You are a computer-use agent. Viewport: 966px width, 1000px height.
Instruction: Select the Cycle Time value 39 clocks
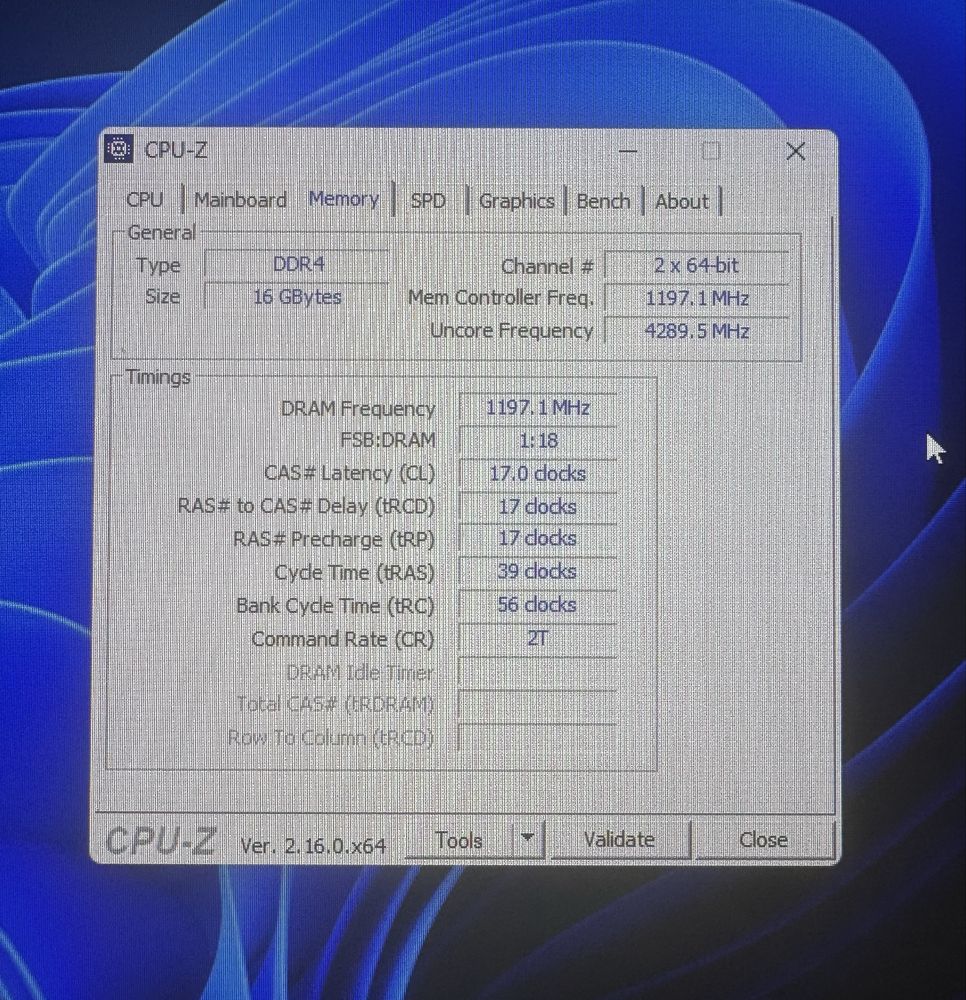click(538, 571)
